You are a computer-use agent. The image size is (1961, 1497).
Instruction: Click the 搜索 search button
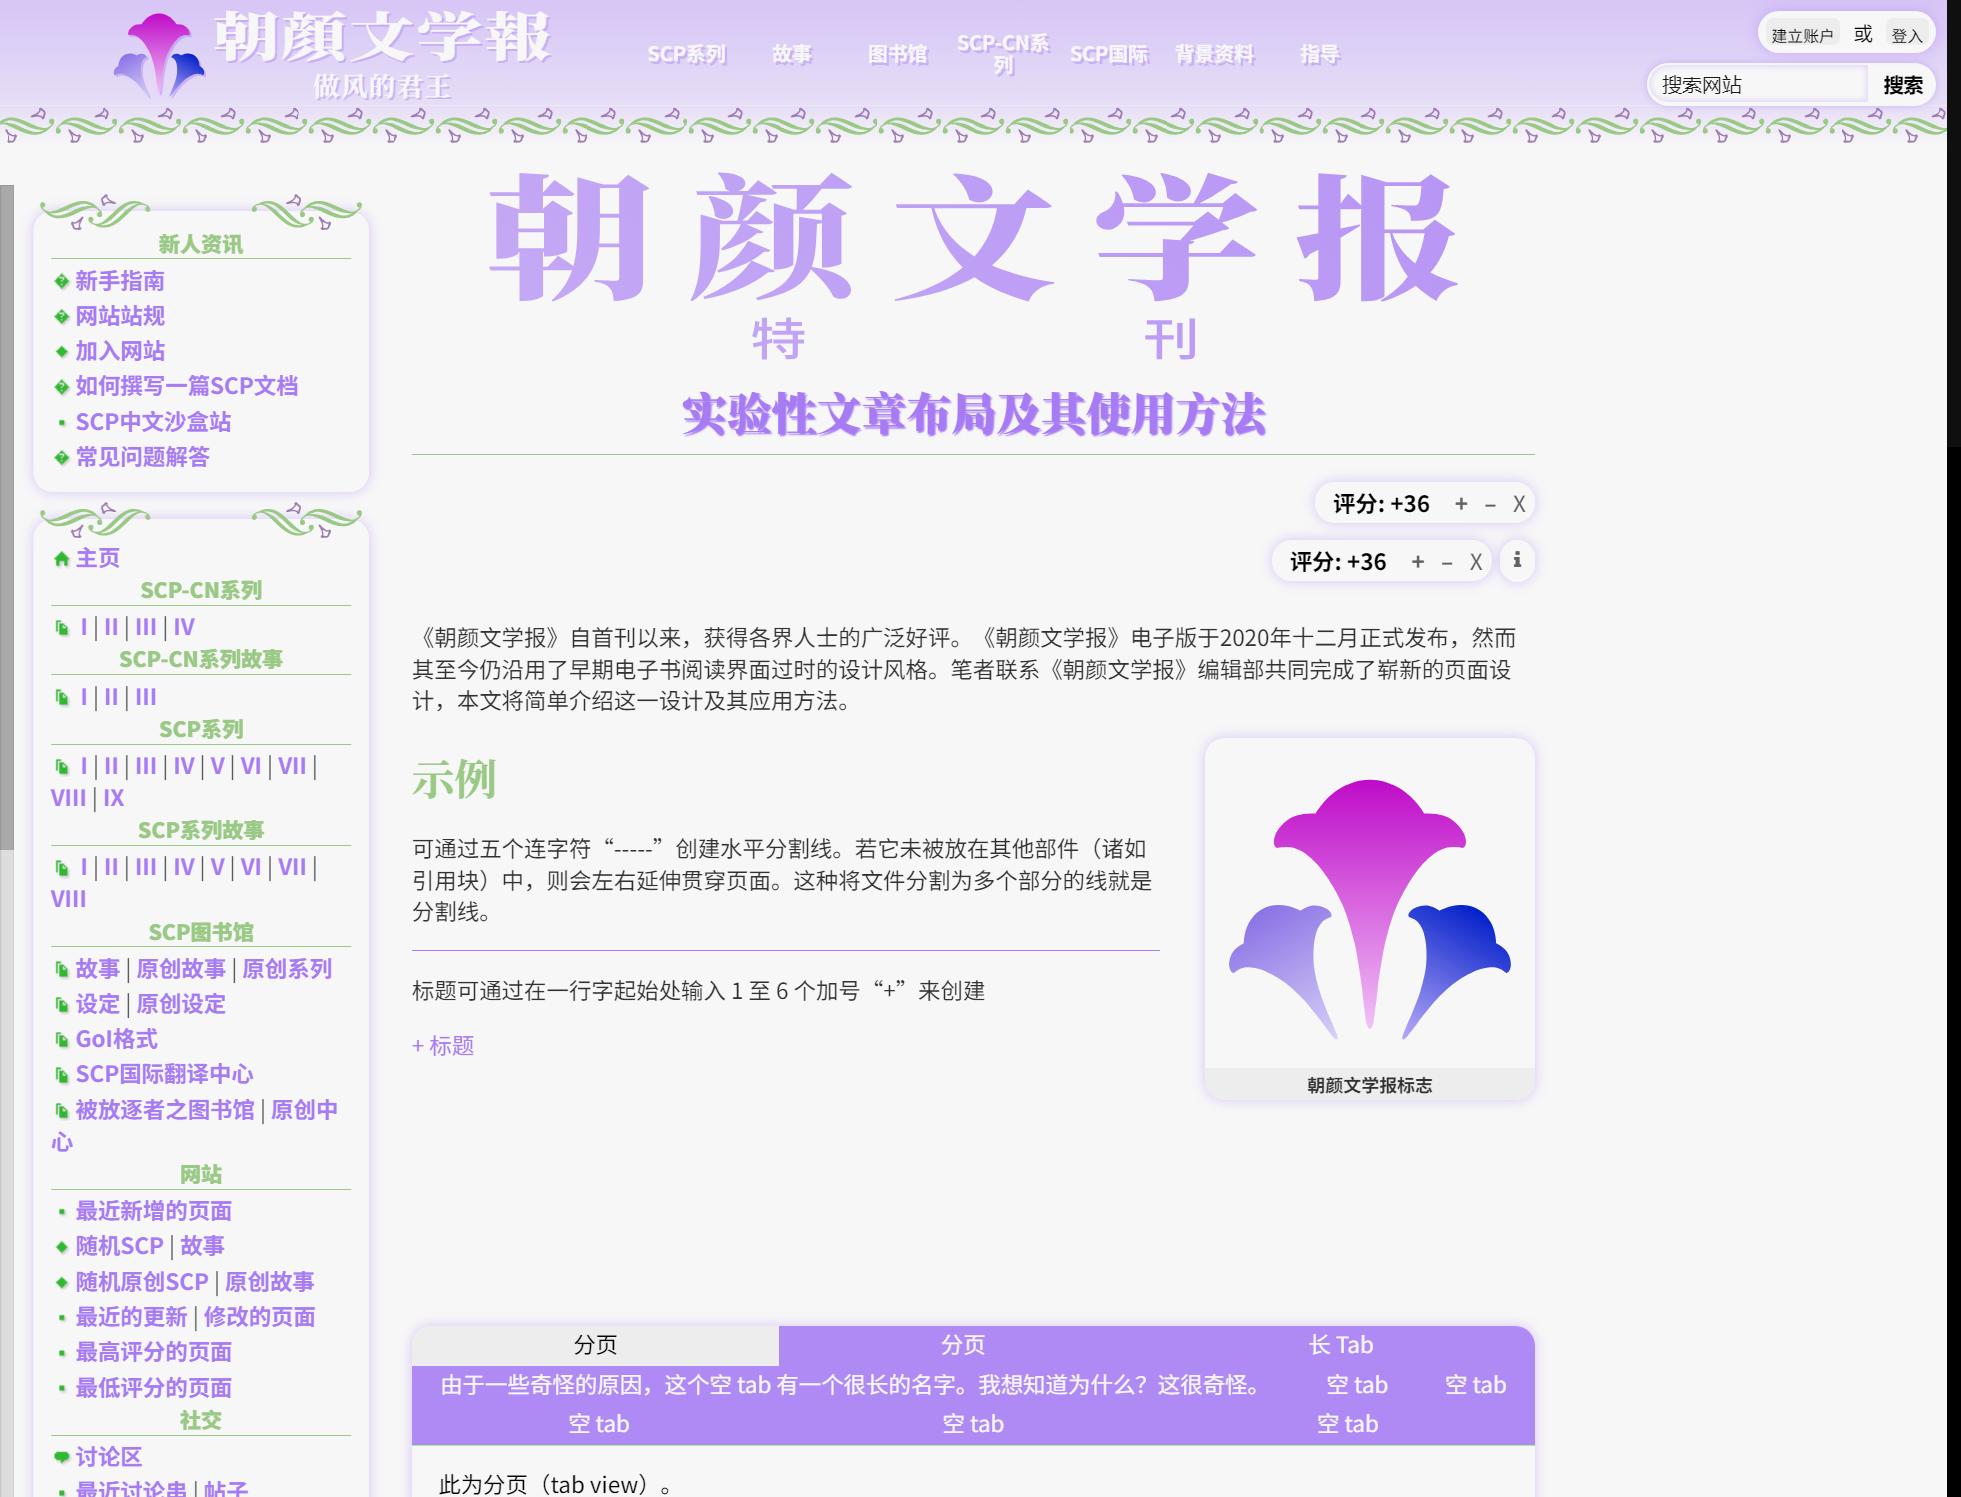point(1902,85)
